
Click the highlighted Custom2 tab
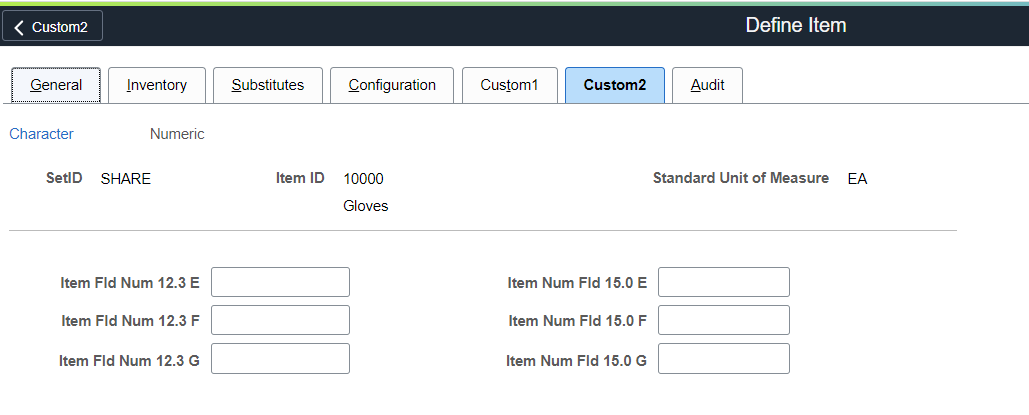615,85
